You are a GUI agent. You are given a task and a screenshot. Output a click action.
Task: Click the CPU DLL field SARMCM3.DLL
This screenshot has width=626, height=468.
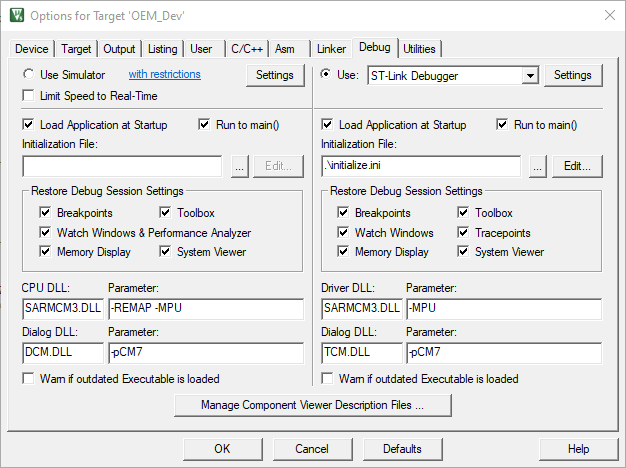click(63, 309)
